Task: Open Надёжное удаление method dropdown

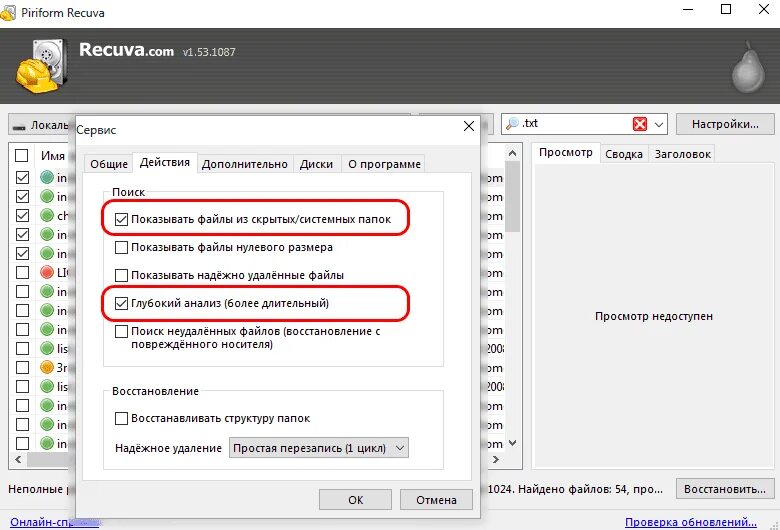Action: [x=319, y=448]
